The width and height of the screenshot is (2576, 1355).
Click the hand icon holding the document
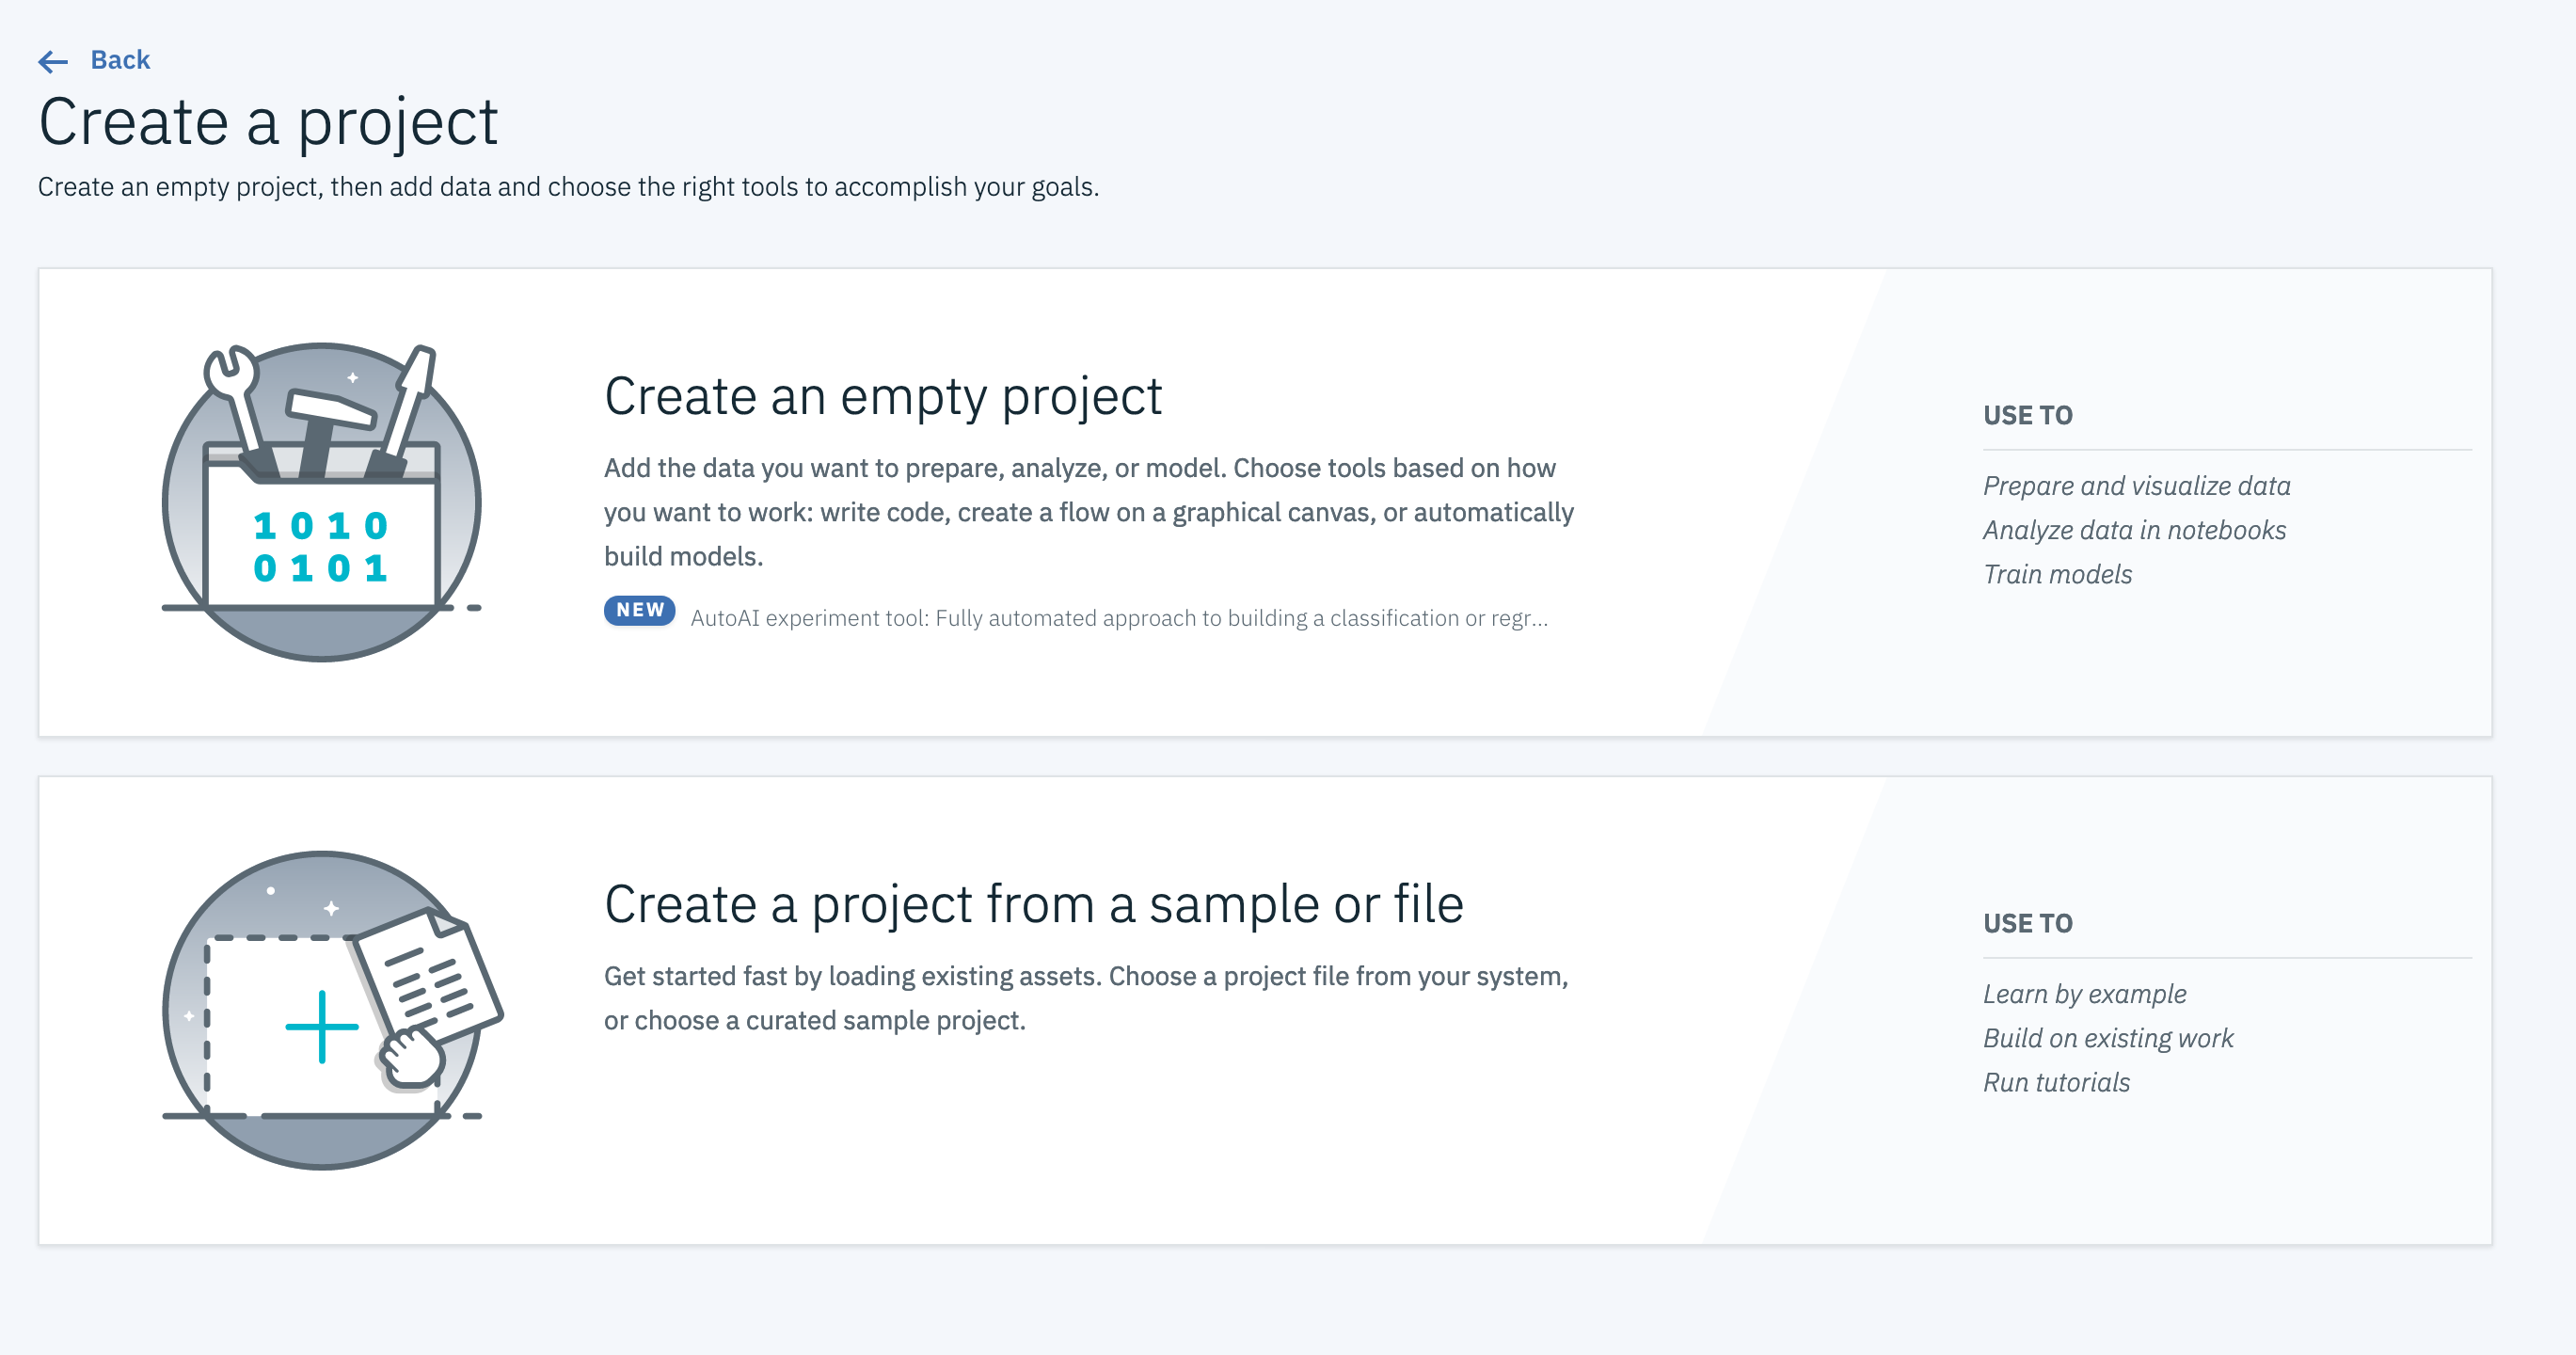411,1060
